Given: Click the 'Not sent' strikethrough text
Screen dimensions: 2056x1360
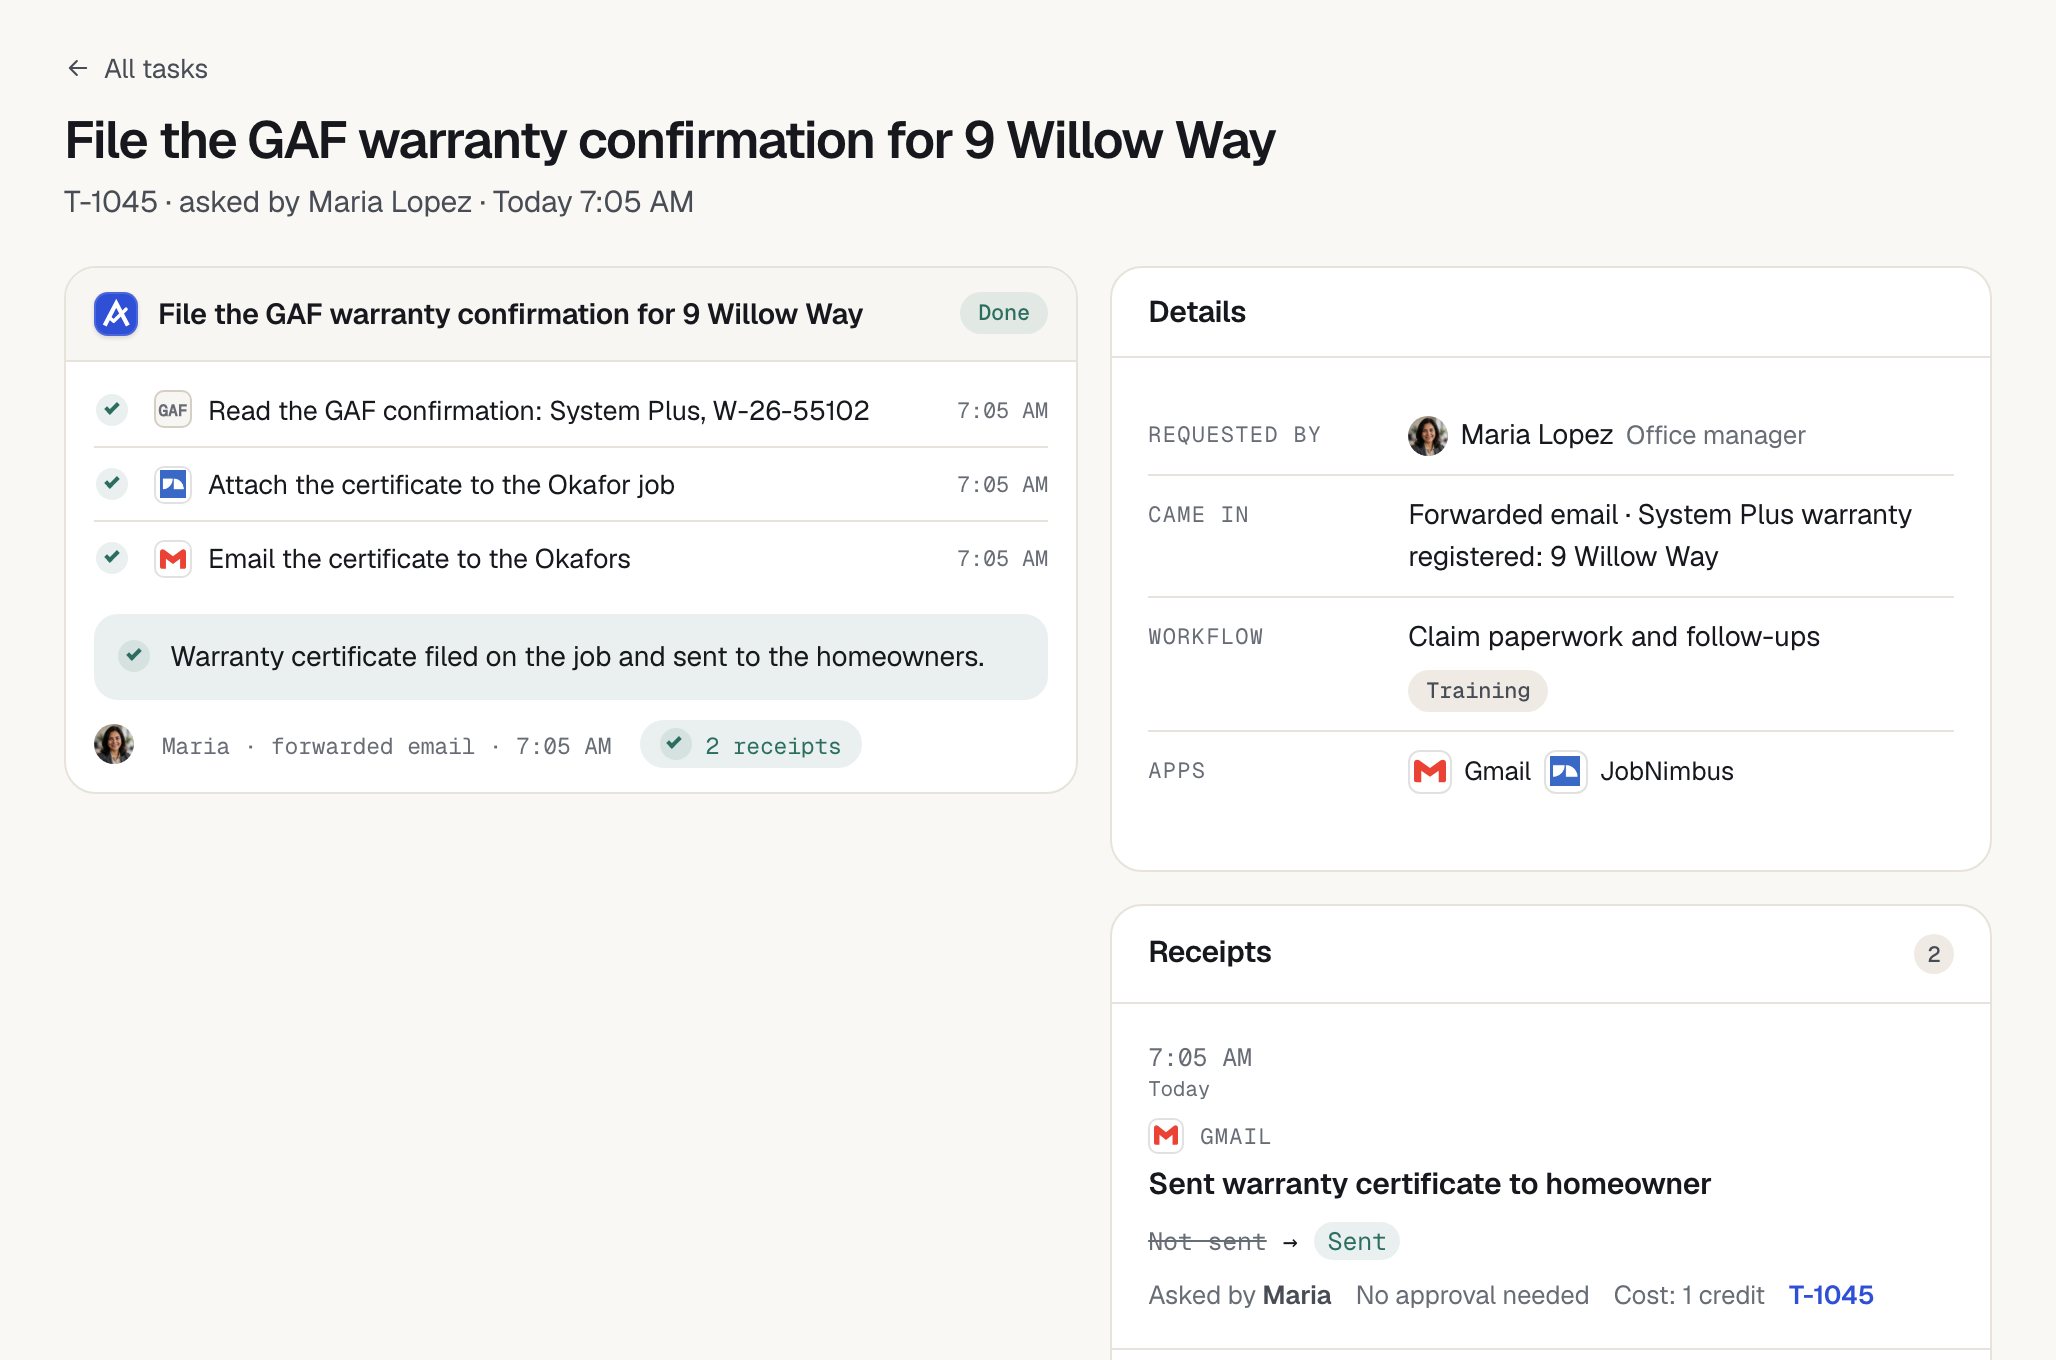Looking at the screenshot, I should tap(1207, 1242).
